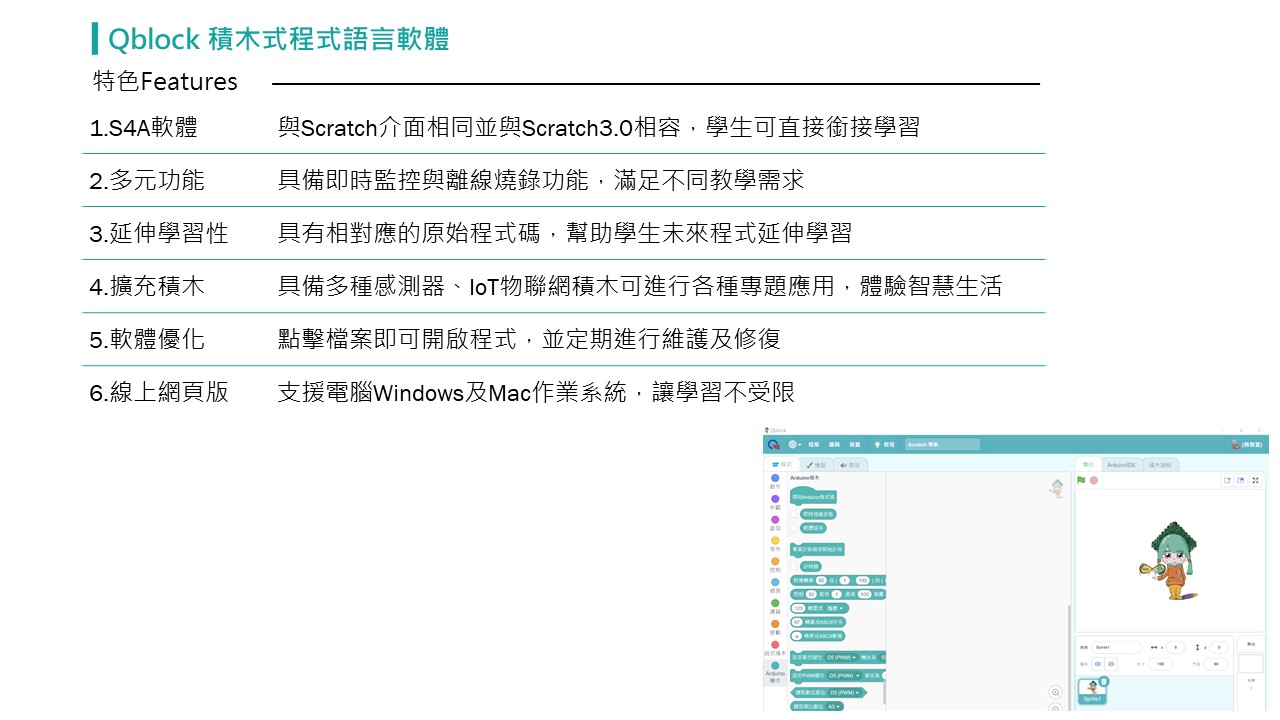Select the 控制 control block category
Viewport: 1280px width, 720px height.
pyautogui.click(x=775, y=564)
